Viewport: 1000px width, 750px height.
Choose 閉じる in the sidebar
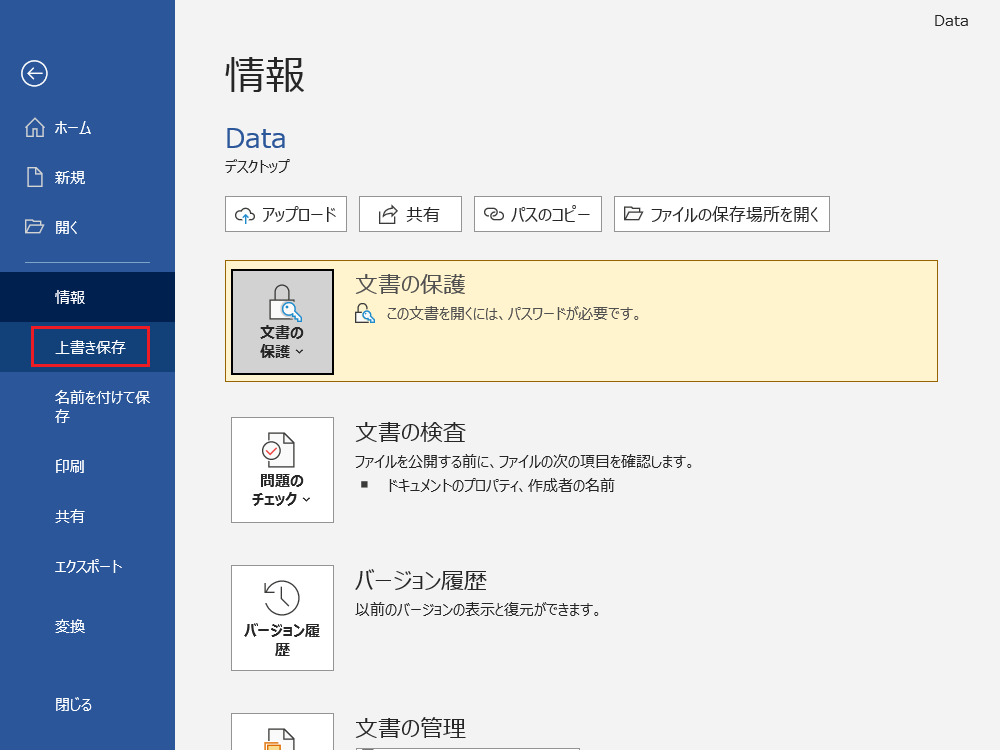87,705
